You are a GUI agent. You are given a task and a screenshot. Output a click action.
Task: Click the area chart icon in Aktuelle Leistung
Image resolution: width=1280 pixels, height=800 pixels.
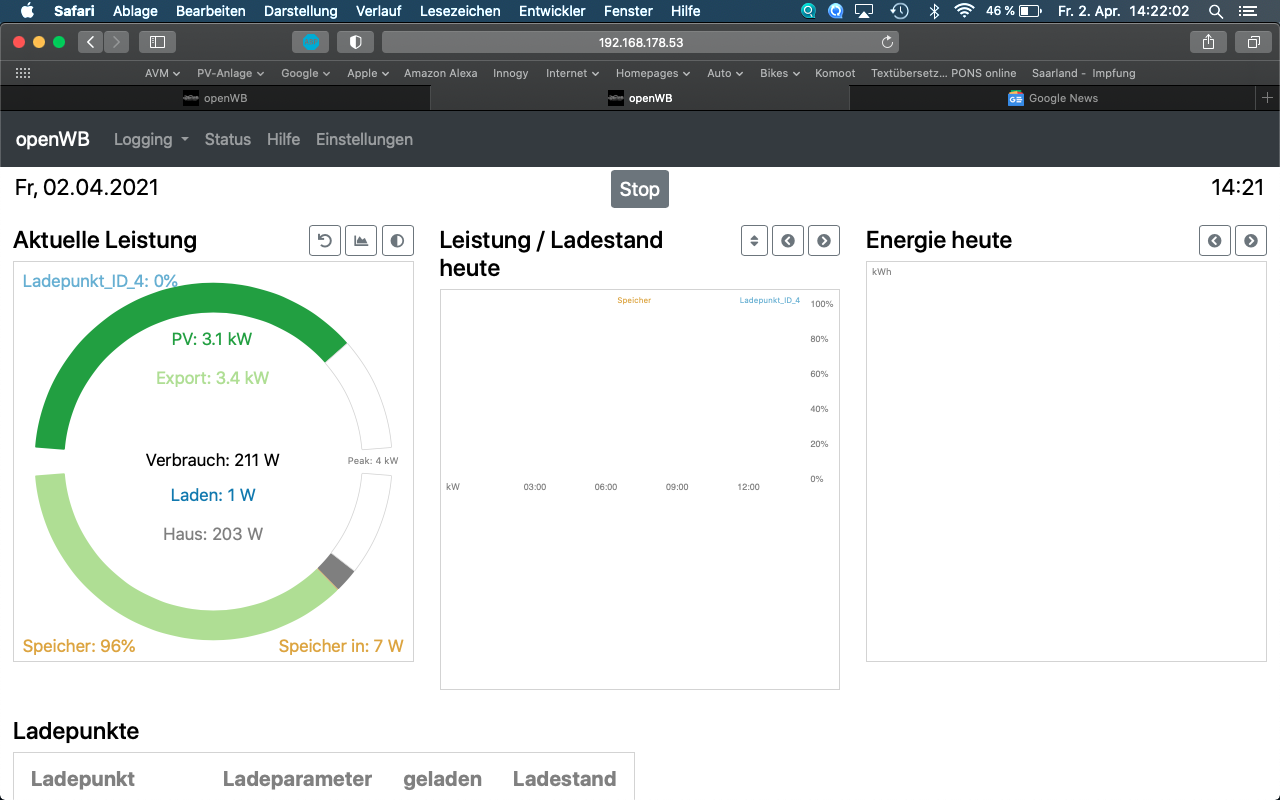pyautogui.click(x=361, y=241)
